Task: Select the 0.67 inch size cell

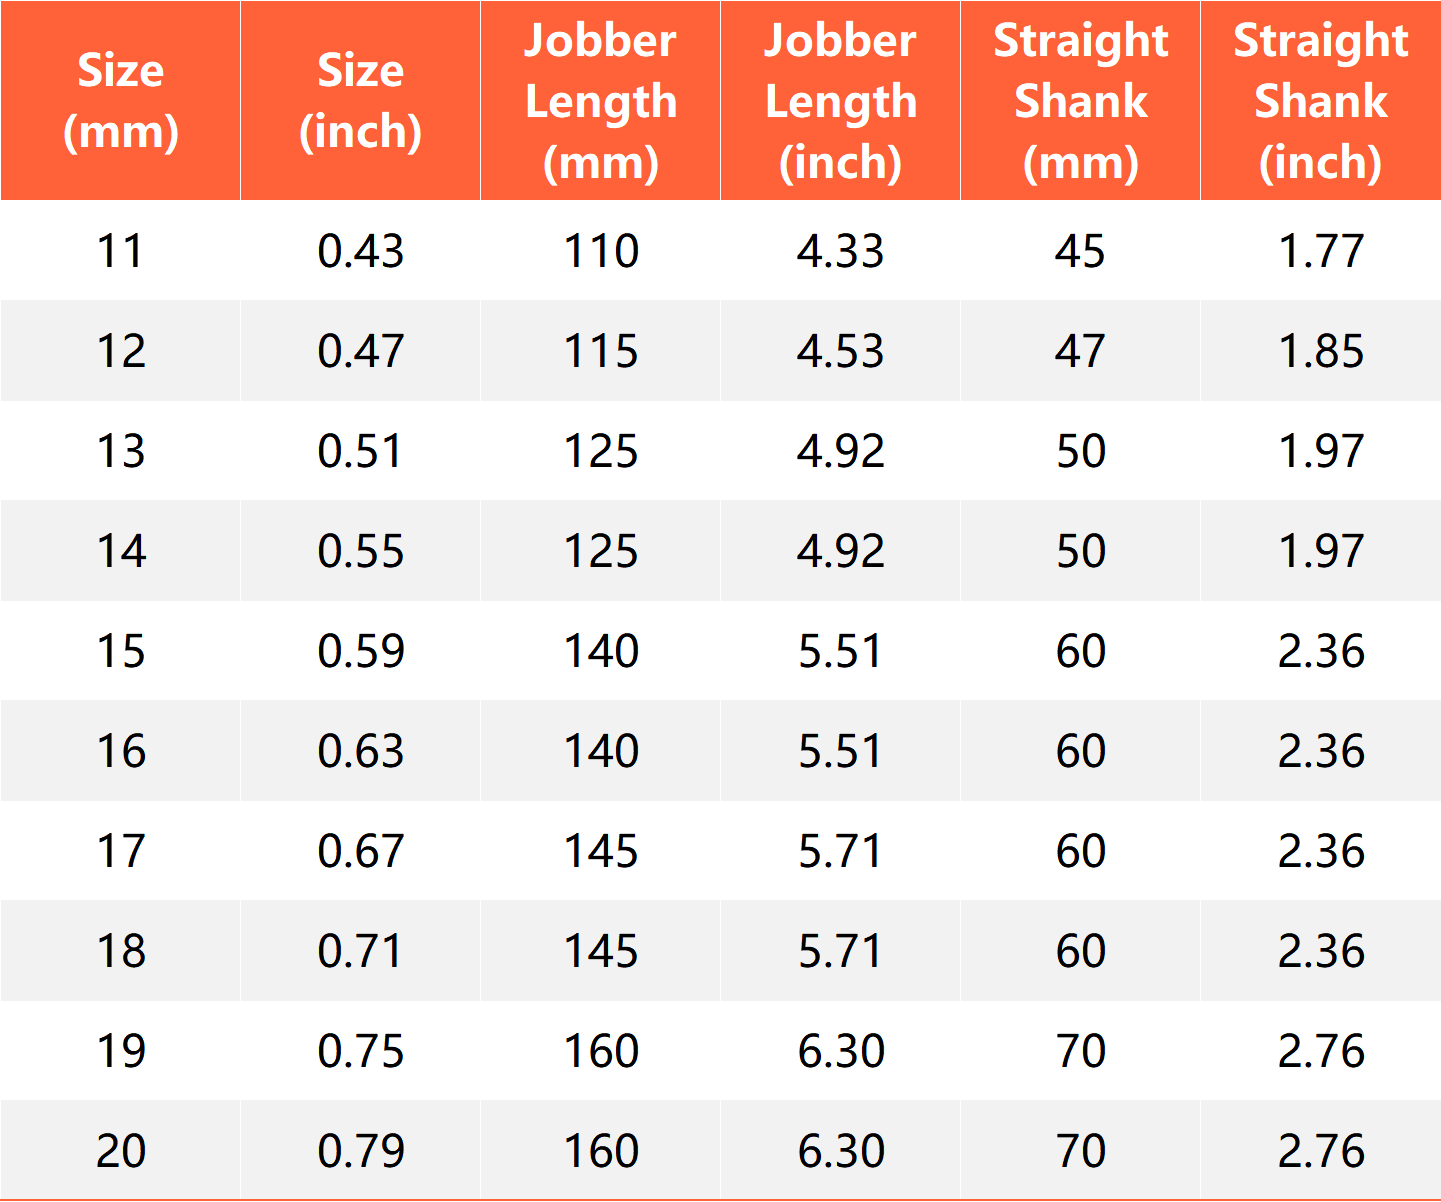Action: pos(360,851)
